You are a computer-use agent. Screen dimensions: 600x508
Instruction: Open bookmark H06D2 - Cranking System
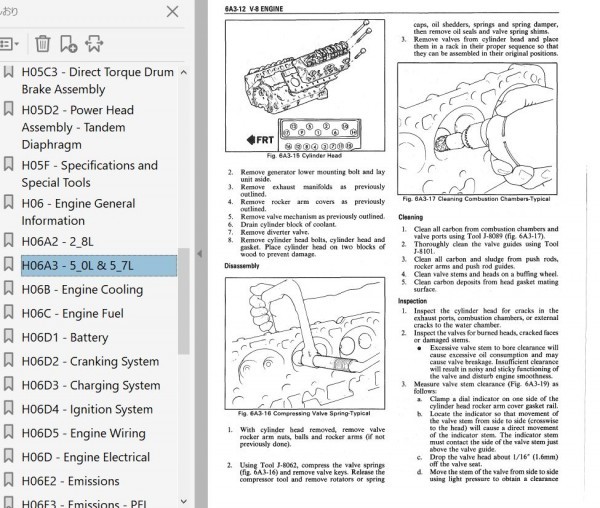coord(90,361)
